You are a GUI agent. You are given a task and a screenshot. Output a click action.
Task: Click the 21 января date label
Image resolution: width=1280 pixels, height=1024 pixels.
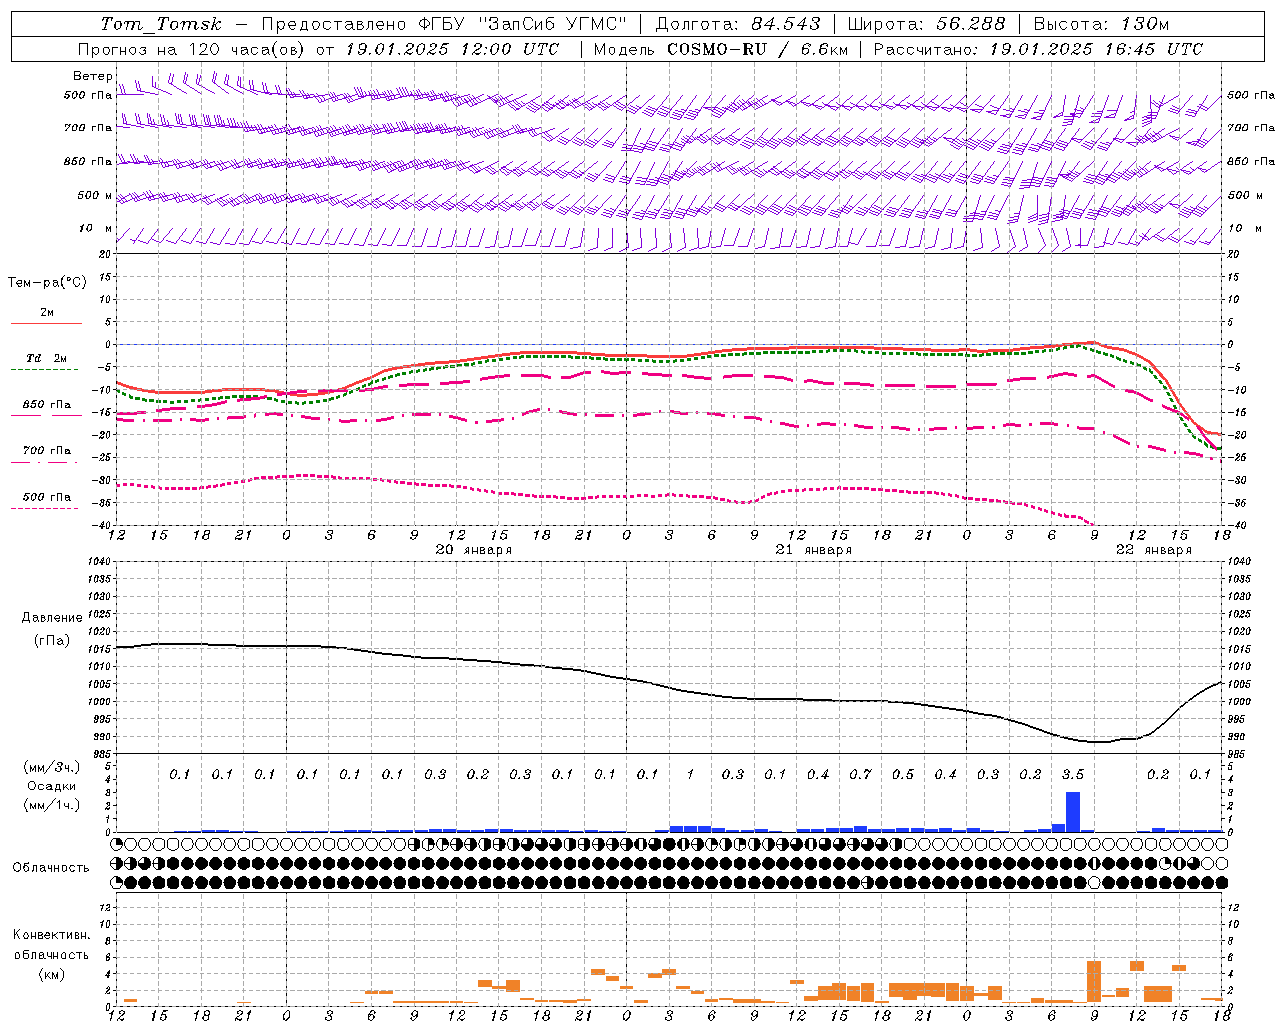coord(814,550)
